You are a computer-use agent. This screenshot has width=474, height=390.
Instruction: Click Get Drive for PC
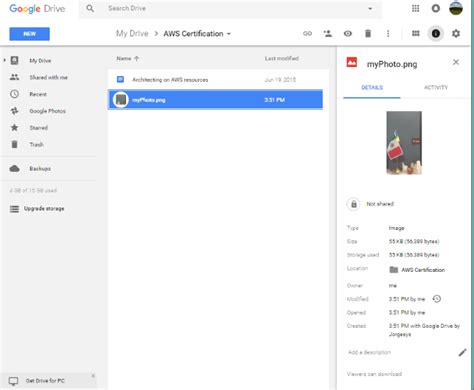(x=45, y=381)
